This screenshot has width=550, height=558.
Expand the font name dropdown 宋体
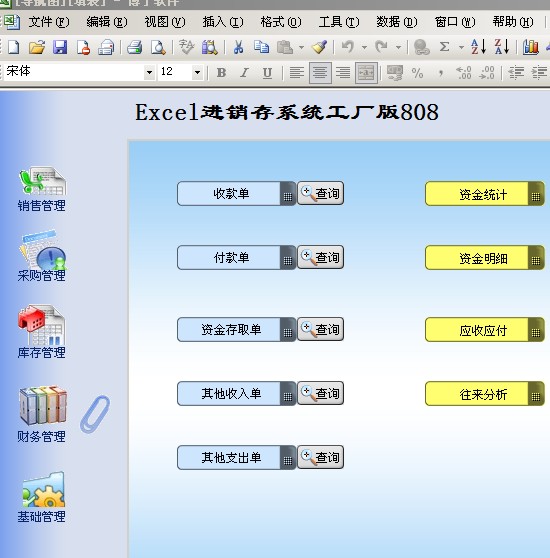pyautogui.click(x=149, y=73)
